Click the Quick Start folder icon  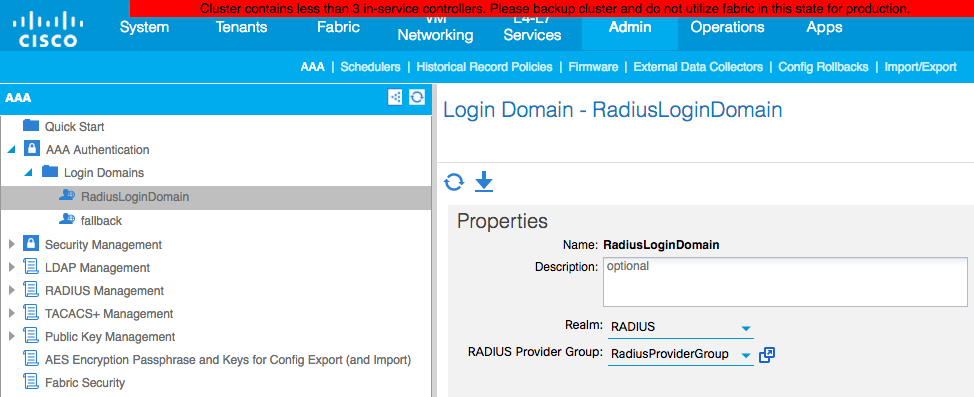tap(31, 126)
